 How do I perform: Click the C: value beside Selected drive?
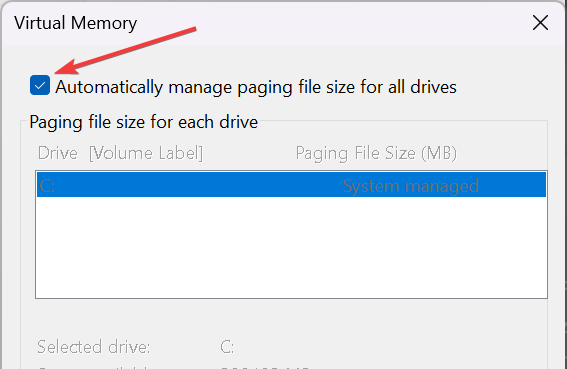pos(227,347)
